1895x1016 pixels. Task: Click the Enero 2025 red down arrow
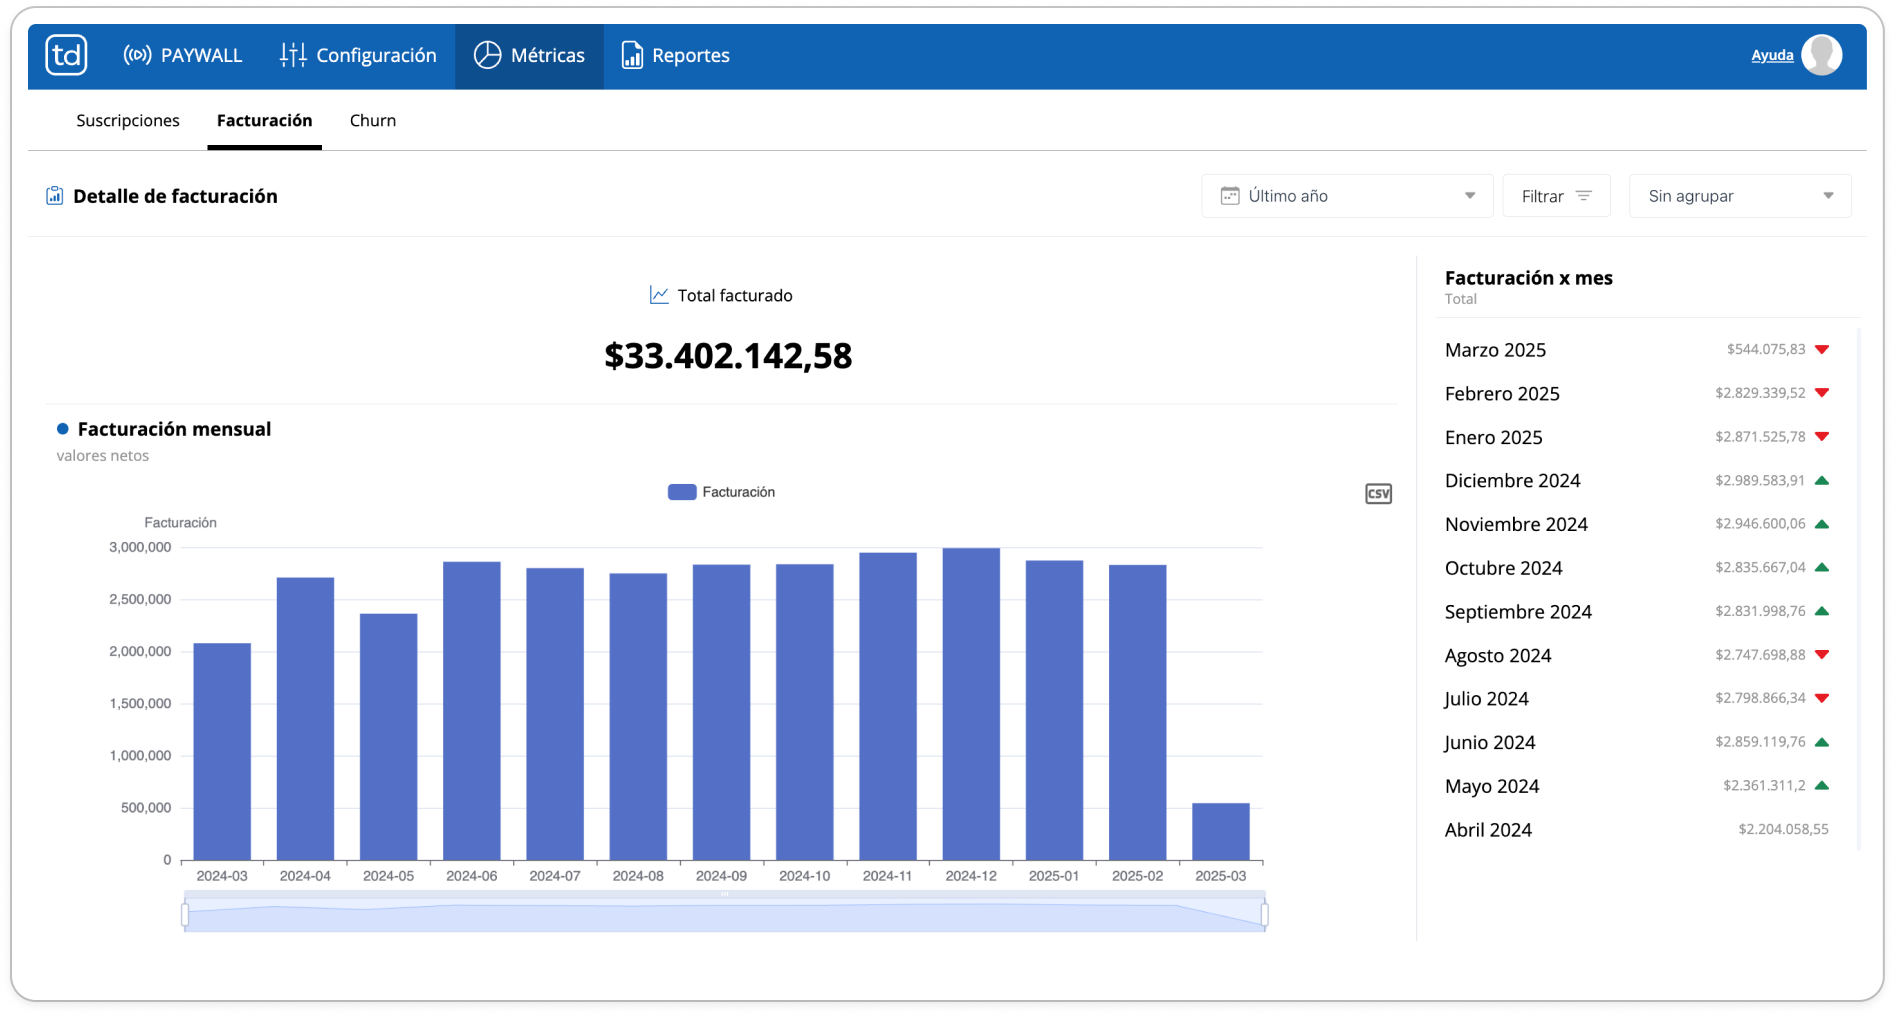1822,436
